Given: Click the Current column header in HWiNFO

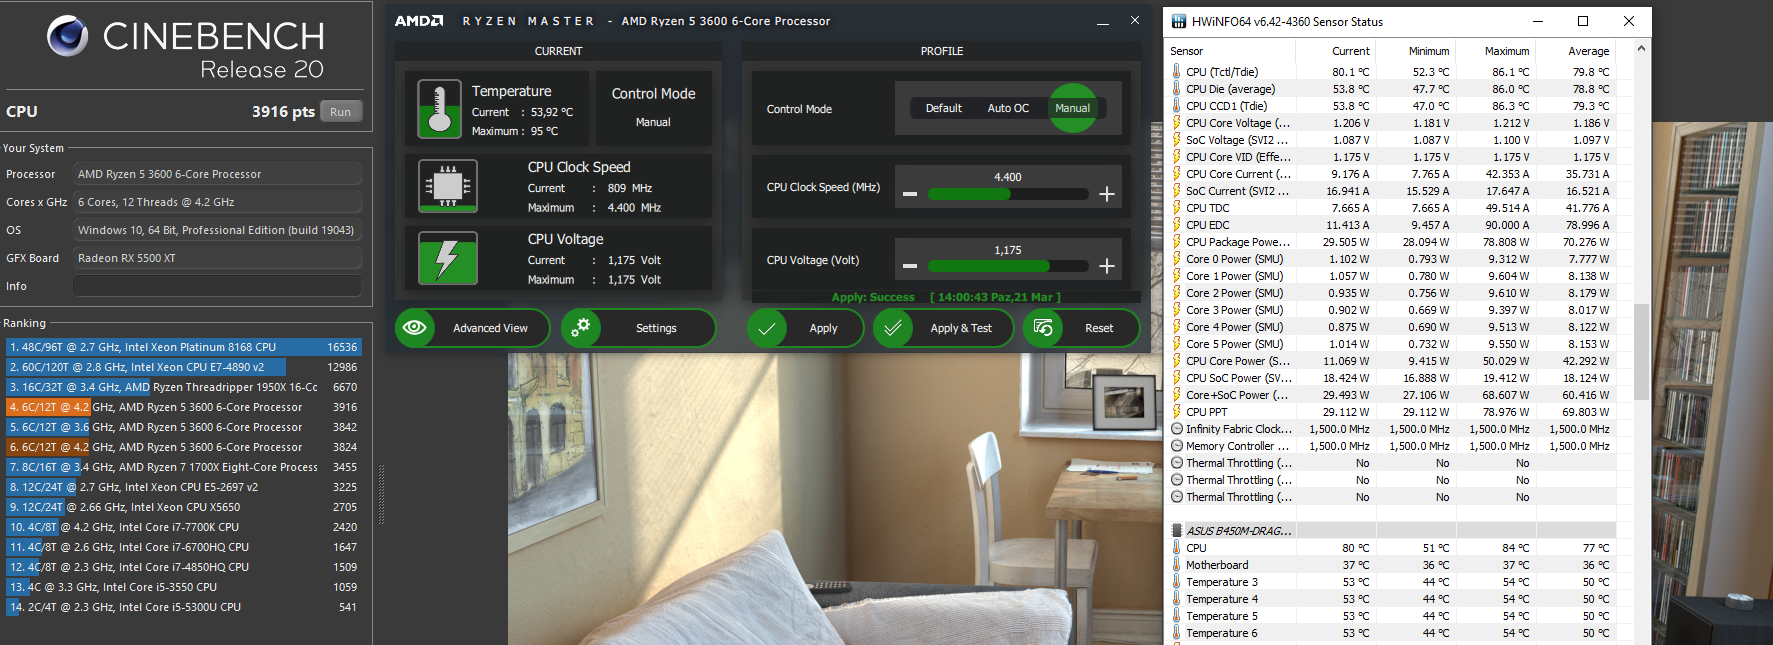Looking at the screenshot, I should [x=1336, y=51].
